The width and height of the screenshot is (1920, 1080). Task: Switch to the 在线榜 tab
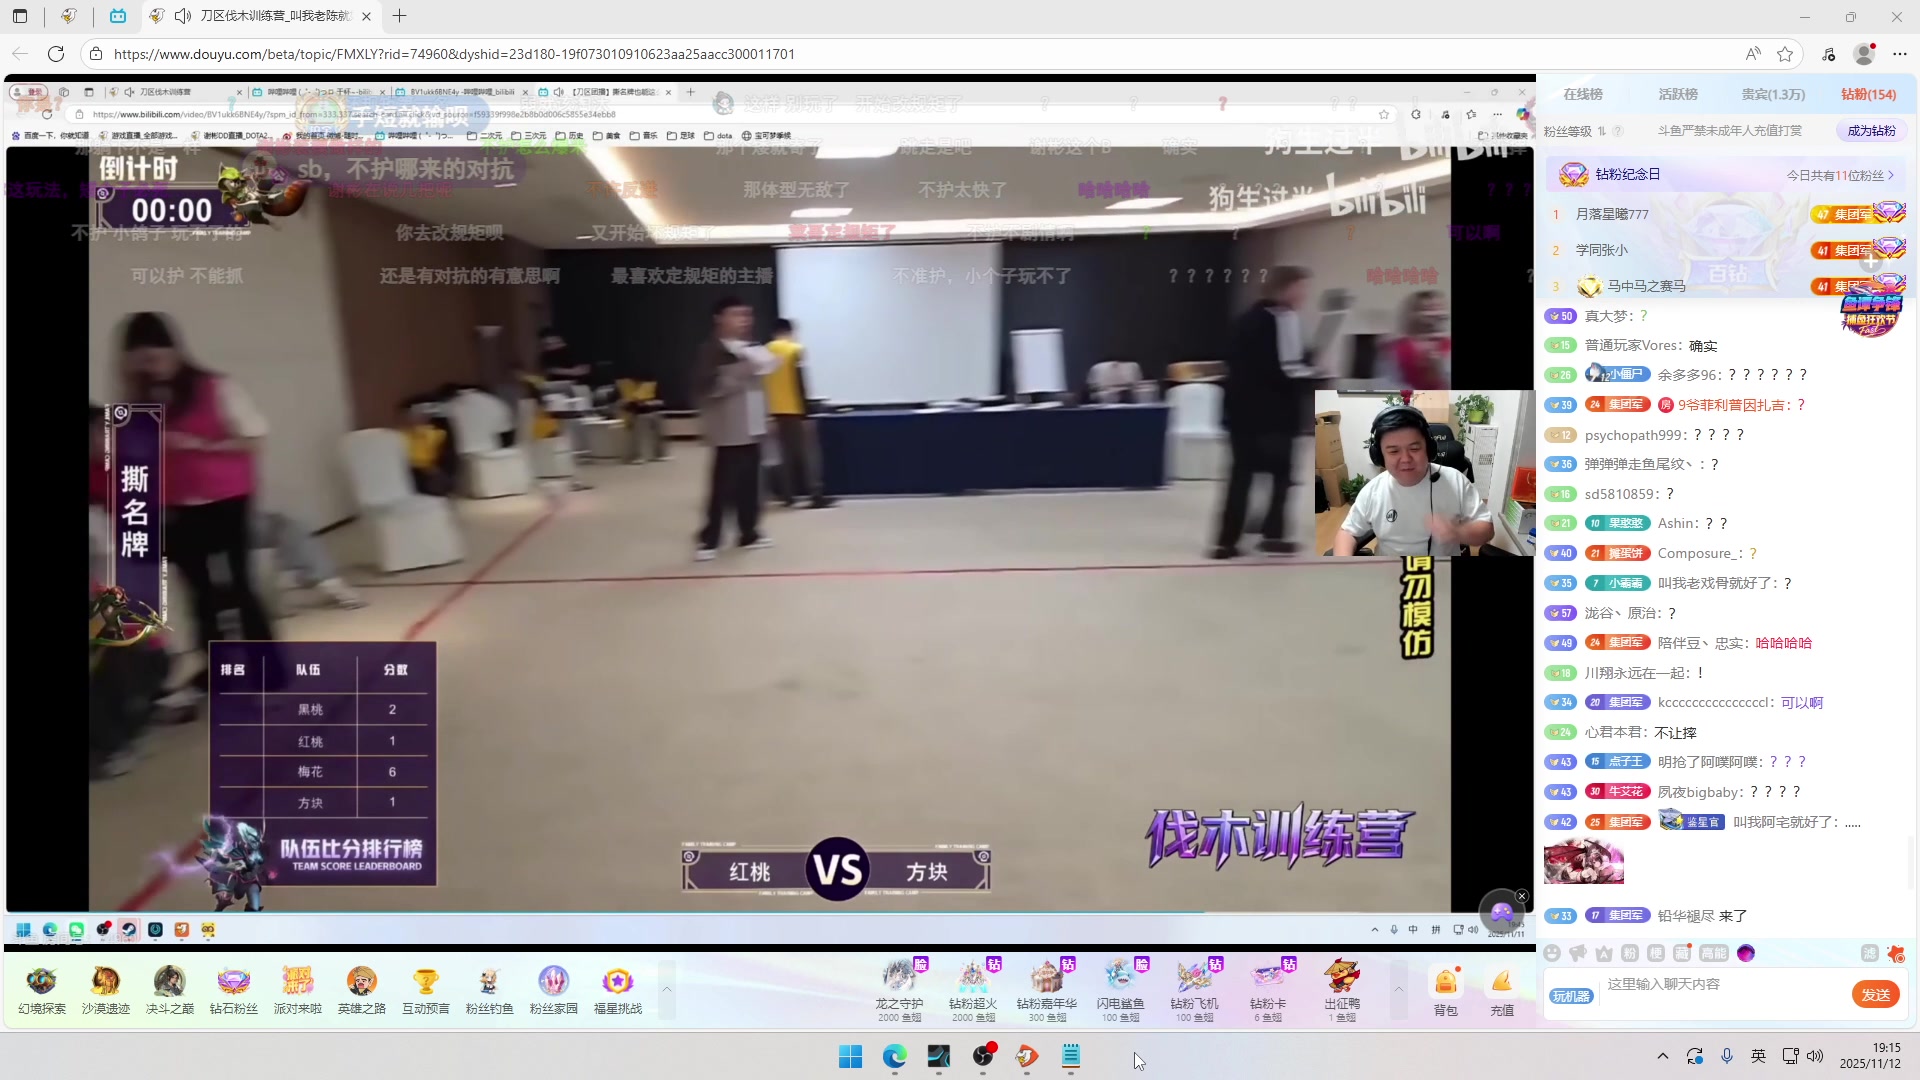click(x=1585, y=94)
